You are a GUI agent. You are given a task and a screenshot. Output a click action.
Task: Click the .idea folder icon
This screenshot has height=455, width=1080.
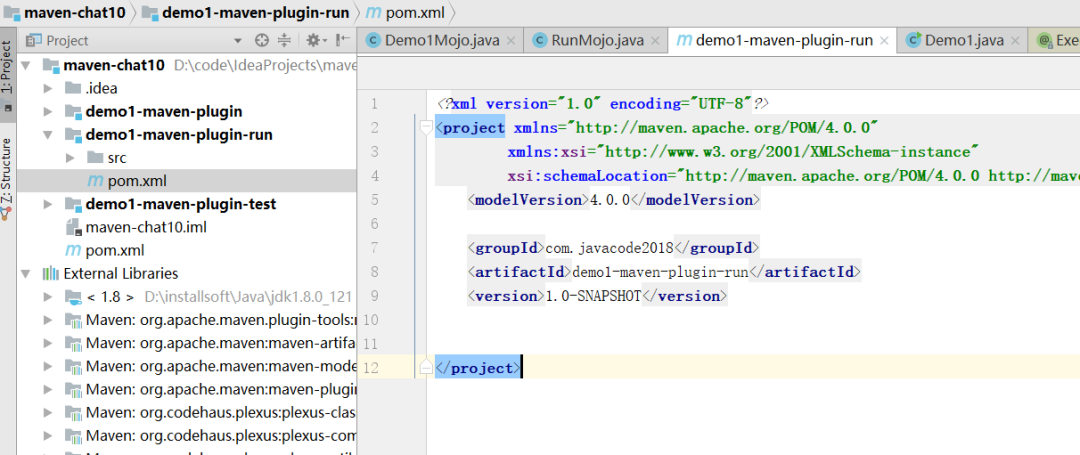73,88
